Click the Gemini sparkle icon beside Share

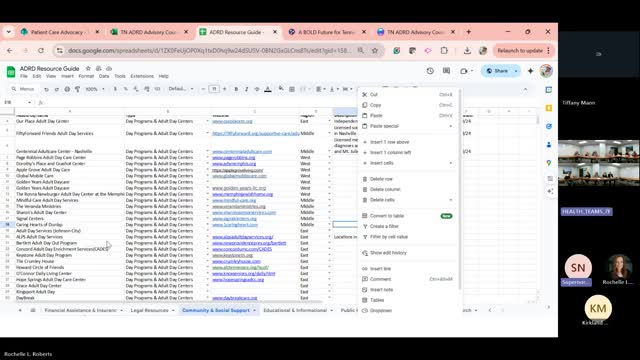[530, 71]
